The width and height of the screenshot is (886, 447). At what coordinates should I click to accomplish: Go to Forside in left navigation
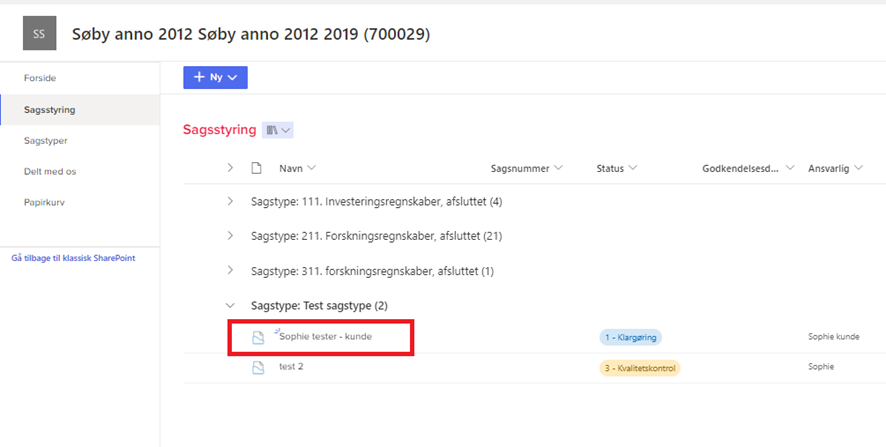[x=40, y=78]
